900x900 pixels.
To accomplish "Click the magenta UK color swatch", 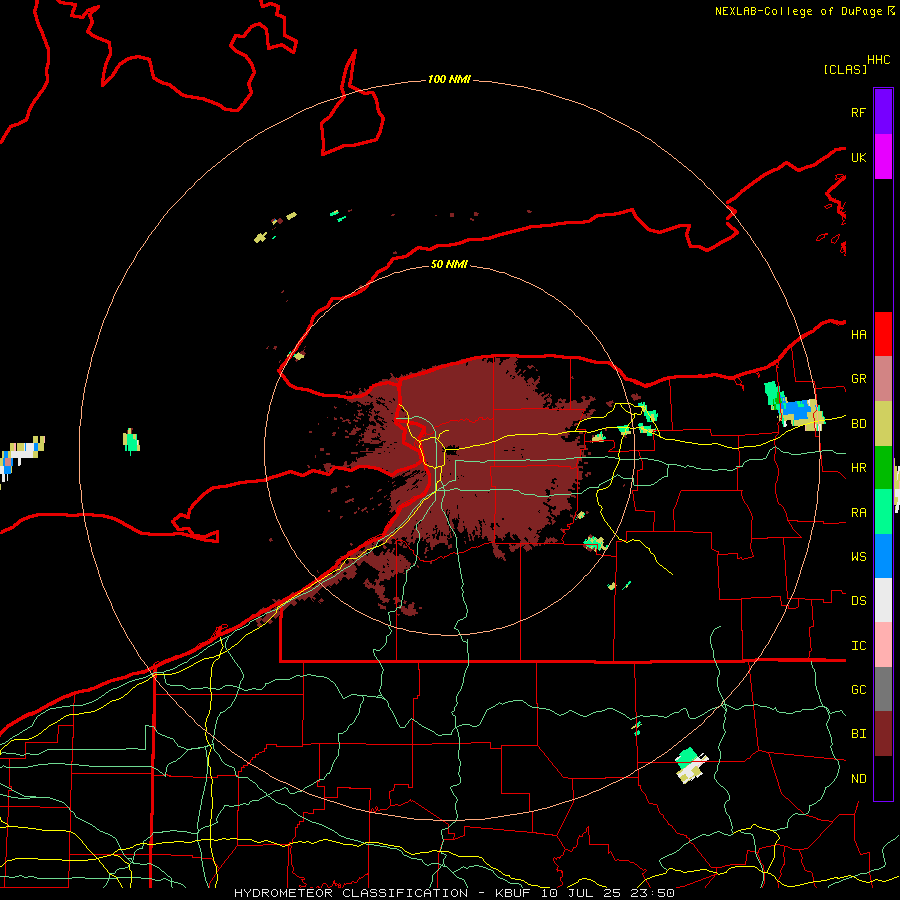I will (883, 157).
